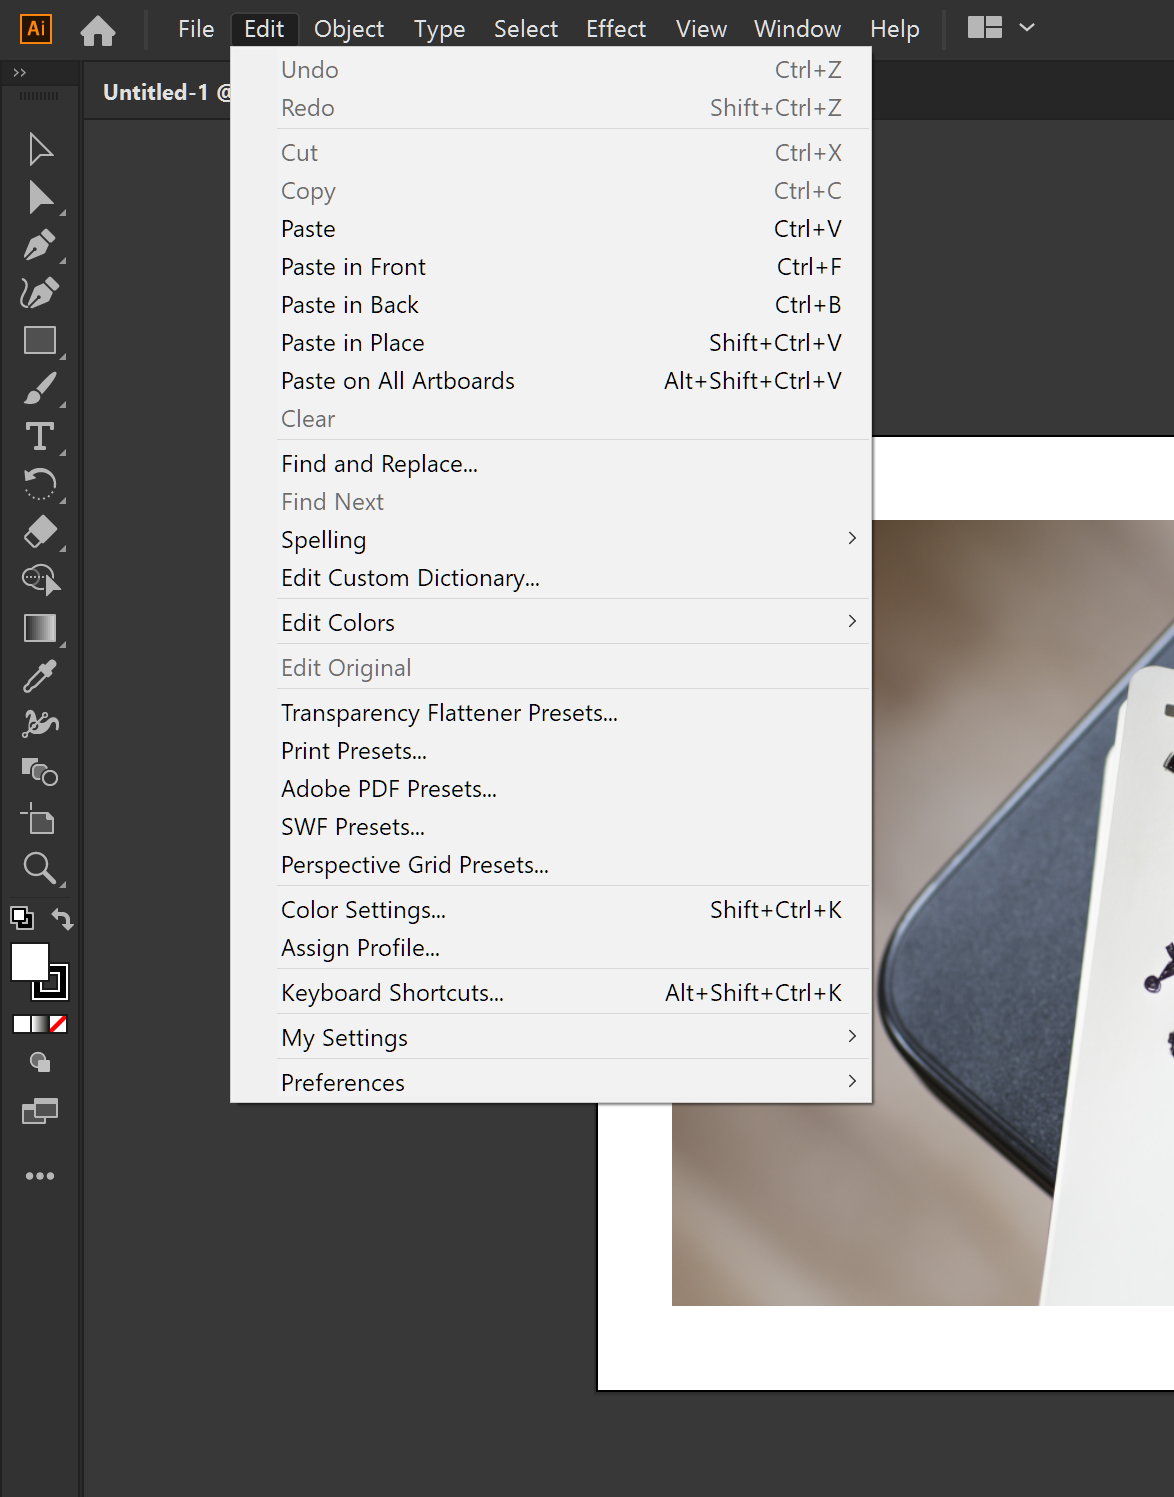The height and width of the screenshot is (1497, 1174).
Task: Select the Zoom tool magnifier
Action: [x=40, y=868]
